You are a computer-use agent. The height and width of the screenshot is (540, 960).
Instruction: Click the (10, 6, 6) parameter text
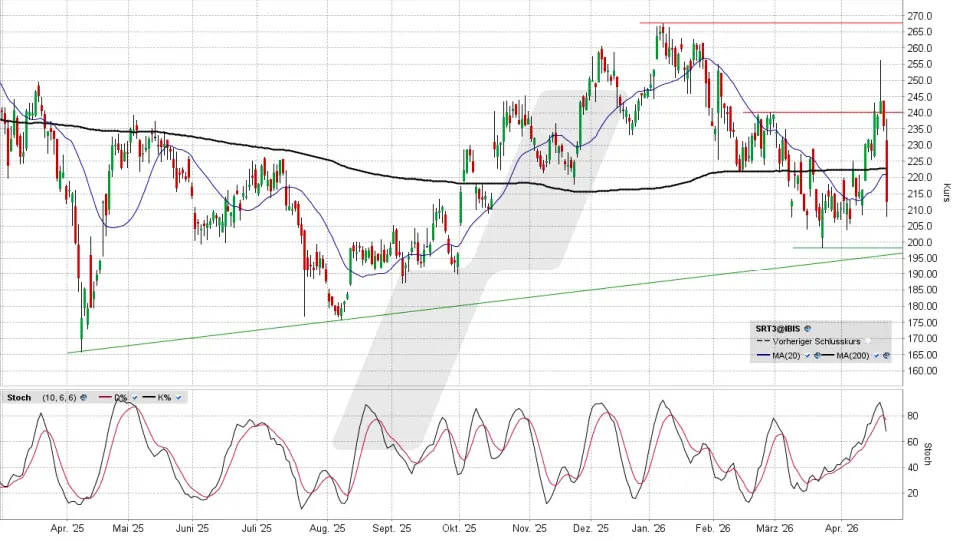point(59,398)
